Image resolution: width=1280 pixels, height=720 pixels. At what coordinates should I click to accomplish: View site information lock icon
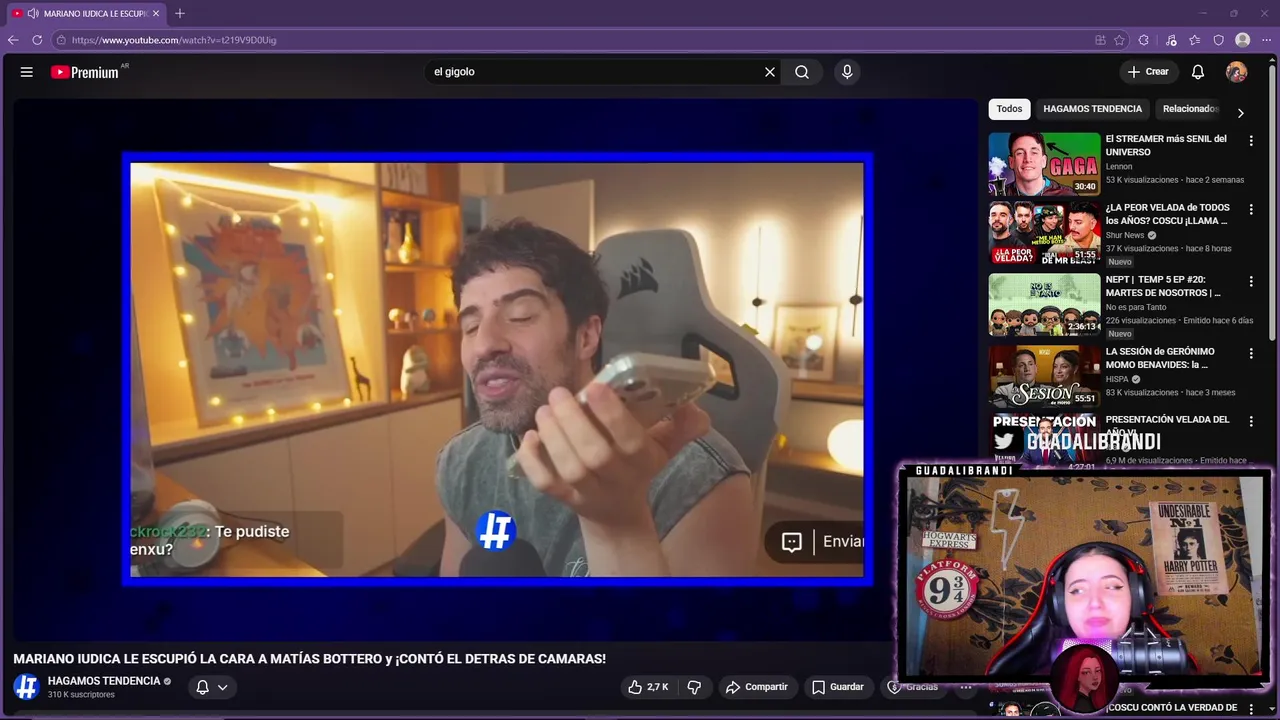click(61, 40)
